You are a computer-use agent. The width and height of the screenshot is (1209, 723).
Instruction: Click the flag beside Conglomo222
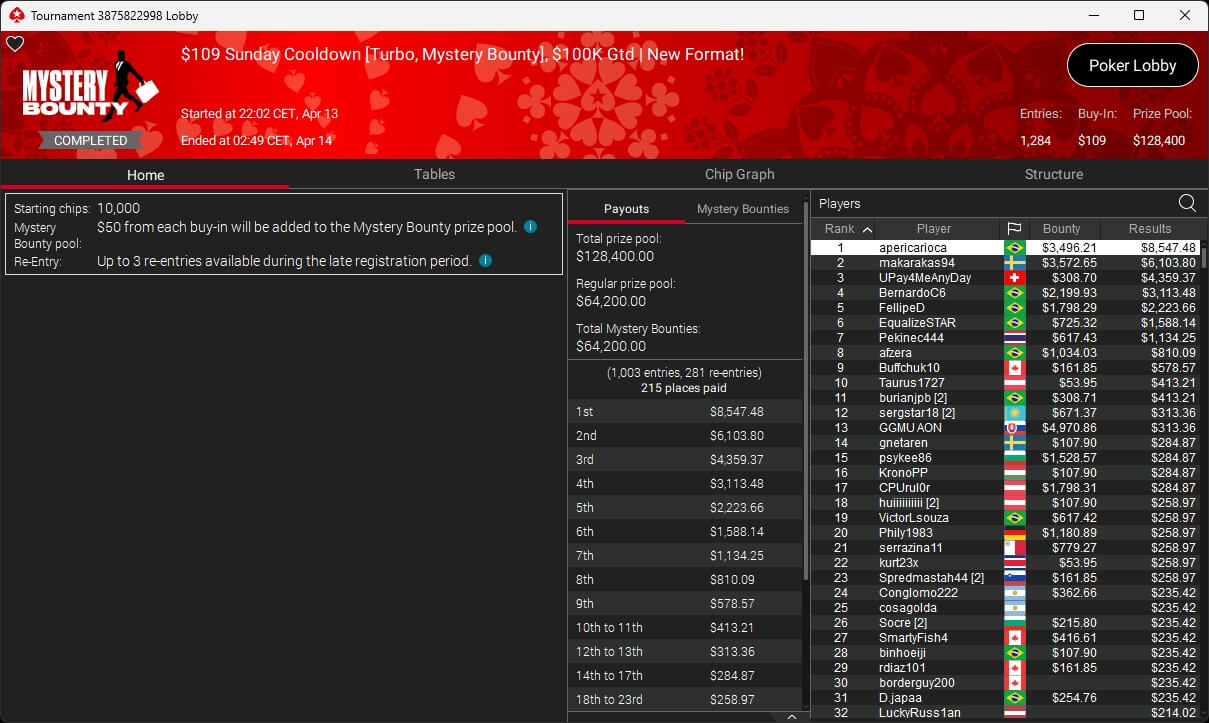pyautogui.click(x=1014, y=593)
